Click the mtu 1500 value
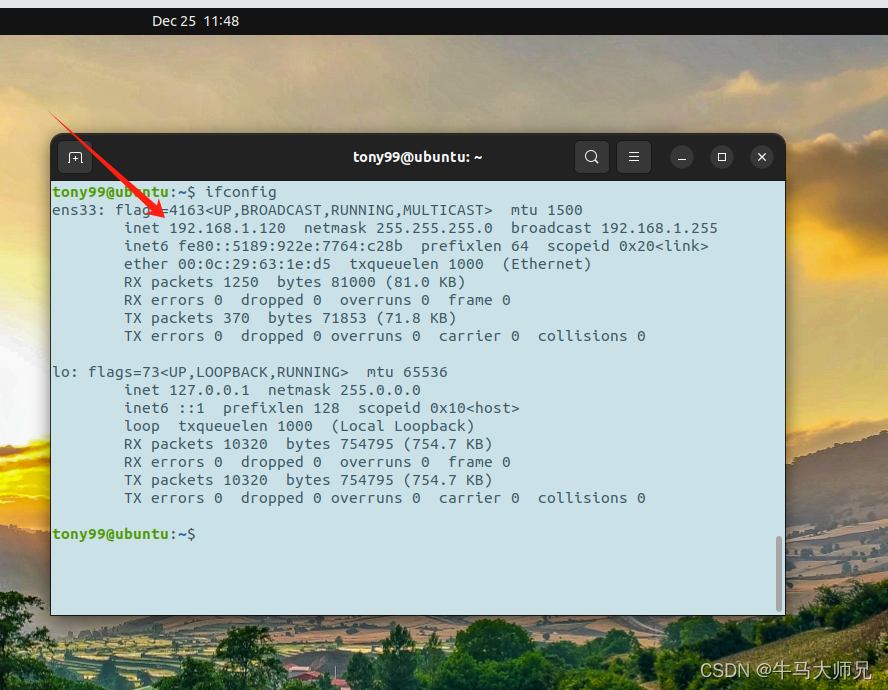 546,209
